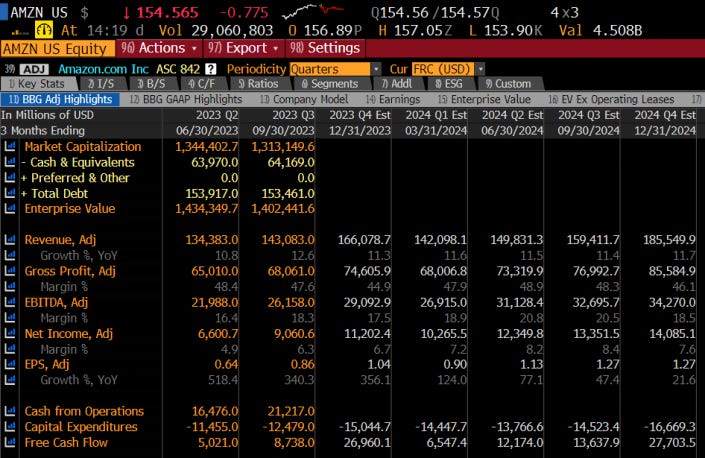Chart icon for EPS Growth %, YoY
Screen dimensions: 705x458
coord(9,380)
